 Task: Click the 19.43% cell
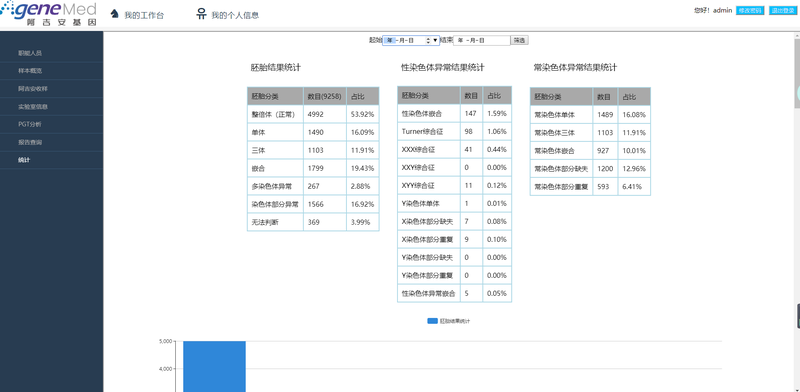click(363, 168)
